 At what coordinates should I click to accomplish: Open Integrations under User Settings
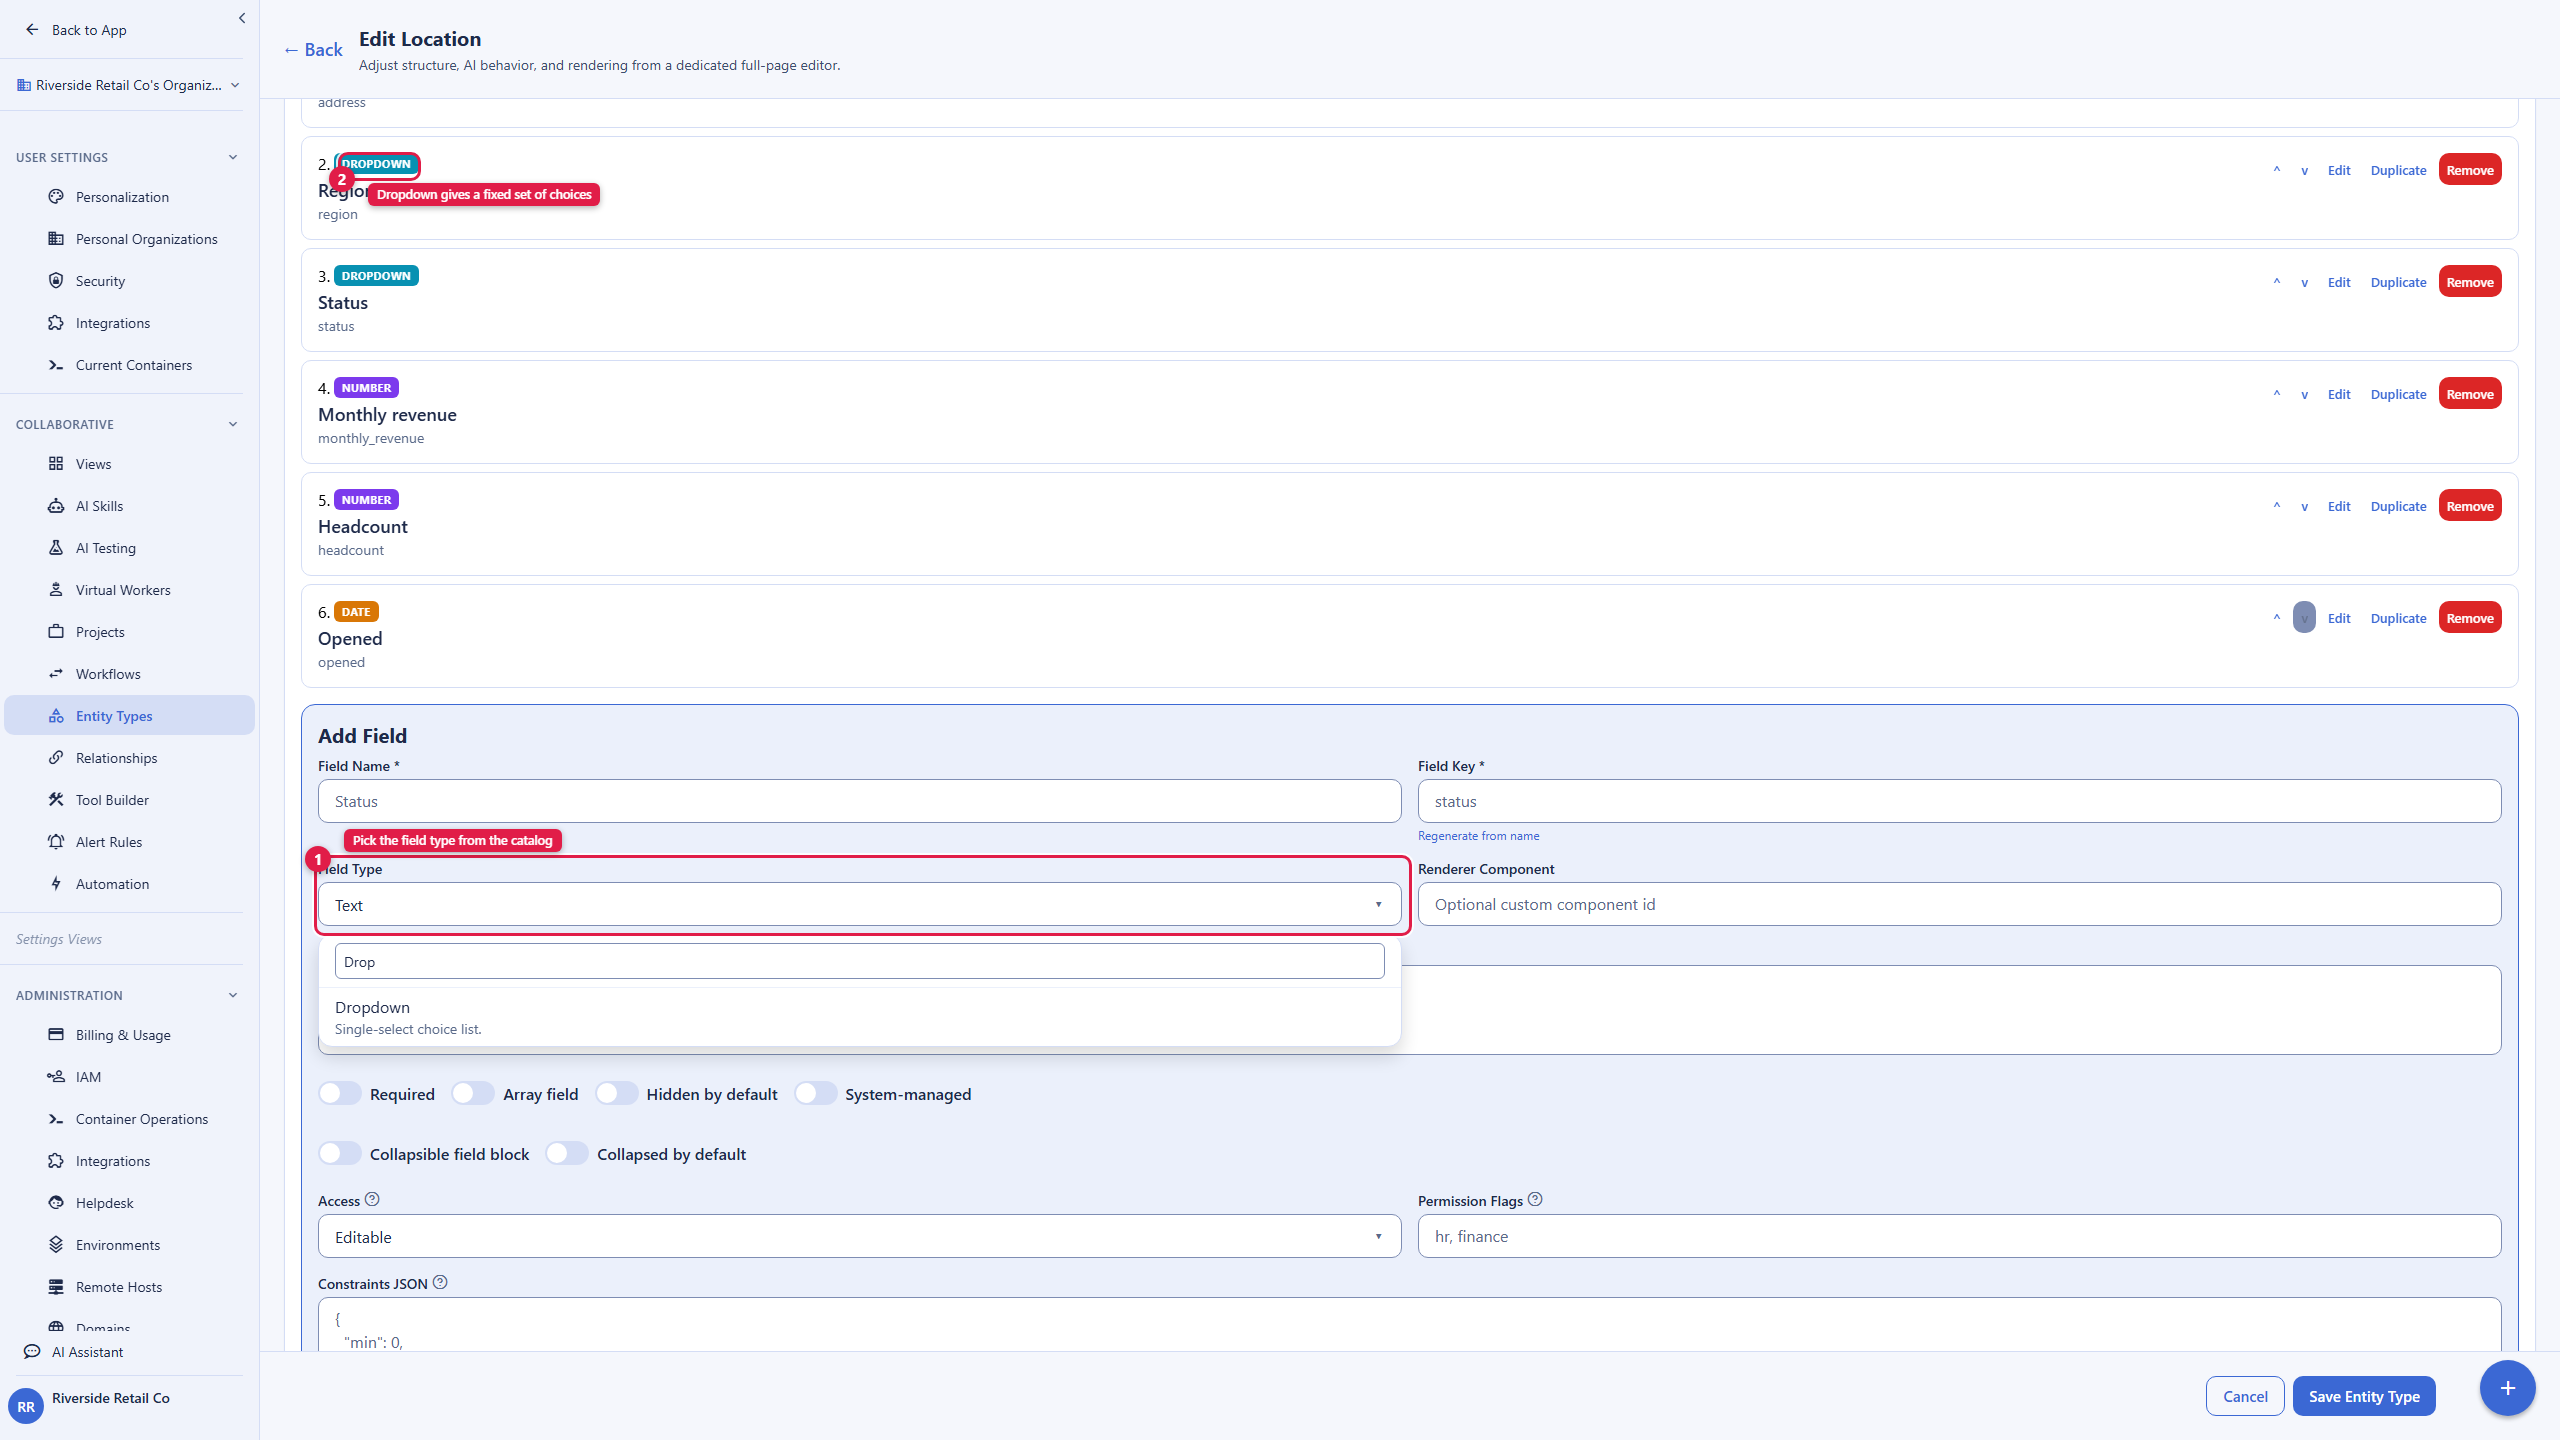click(112, 323)
